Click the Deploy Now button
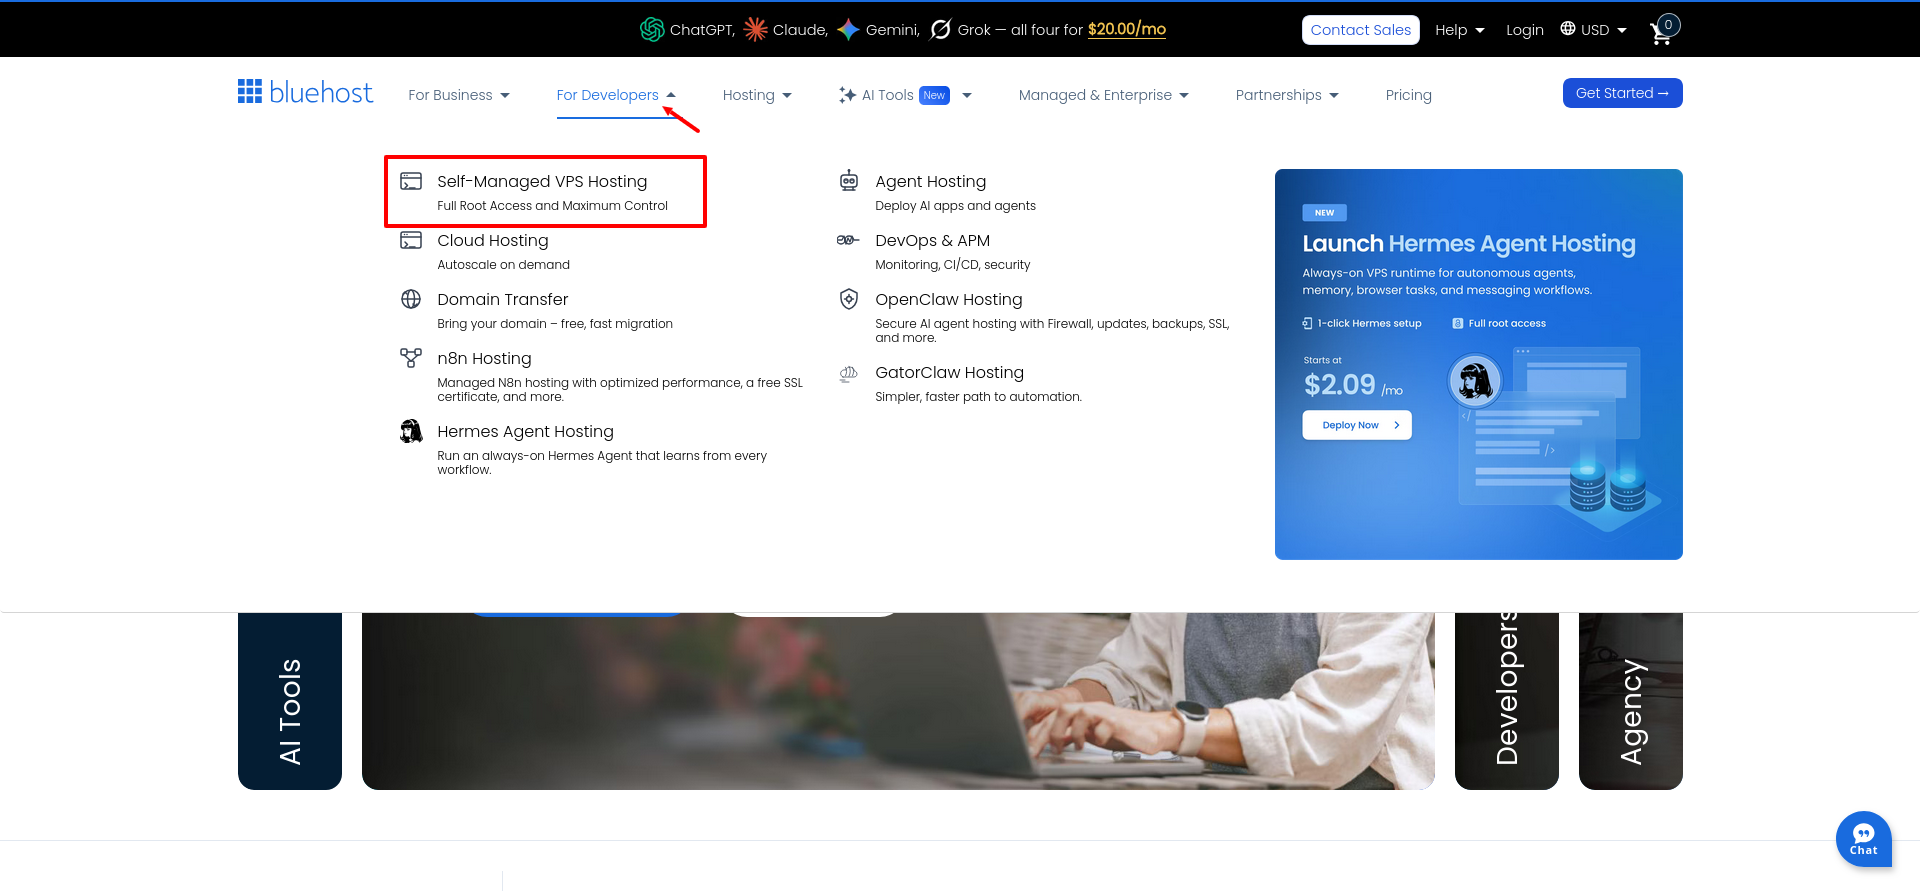This screenshot has width=1920, height=891. click(1356, 425)
